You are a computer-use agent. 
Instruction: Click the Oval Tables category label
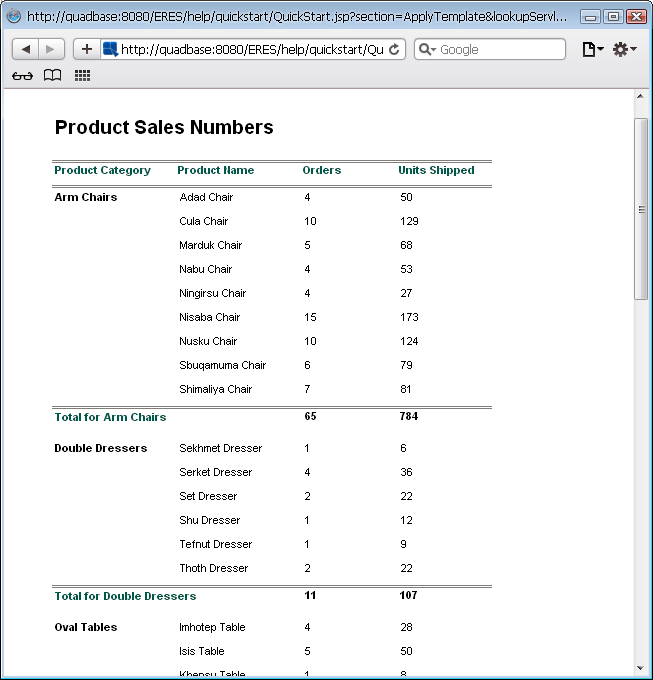(86, 628)
